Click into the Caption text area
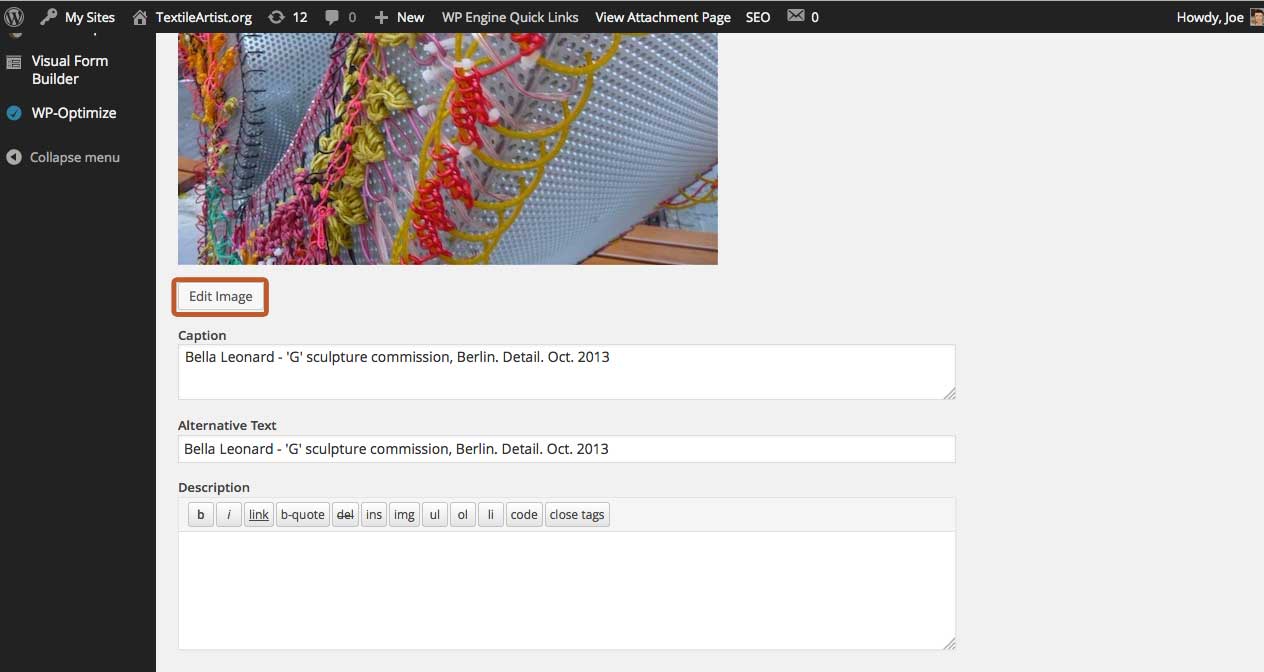1264x672 pixels. (x=566, y=372)
